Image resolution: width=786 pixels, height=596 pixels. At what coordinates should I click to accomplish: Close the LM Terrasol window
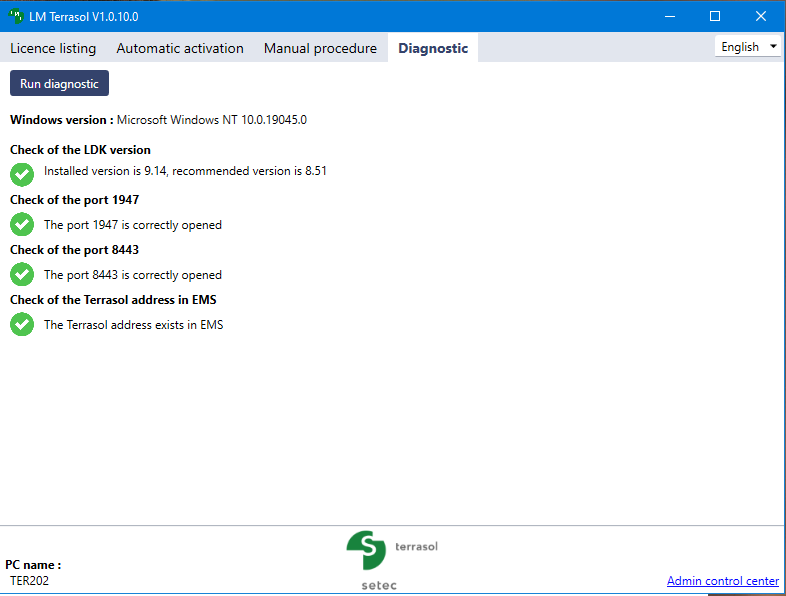760,17
